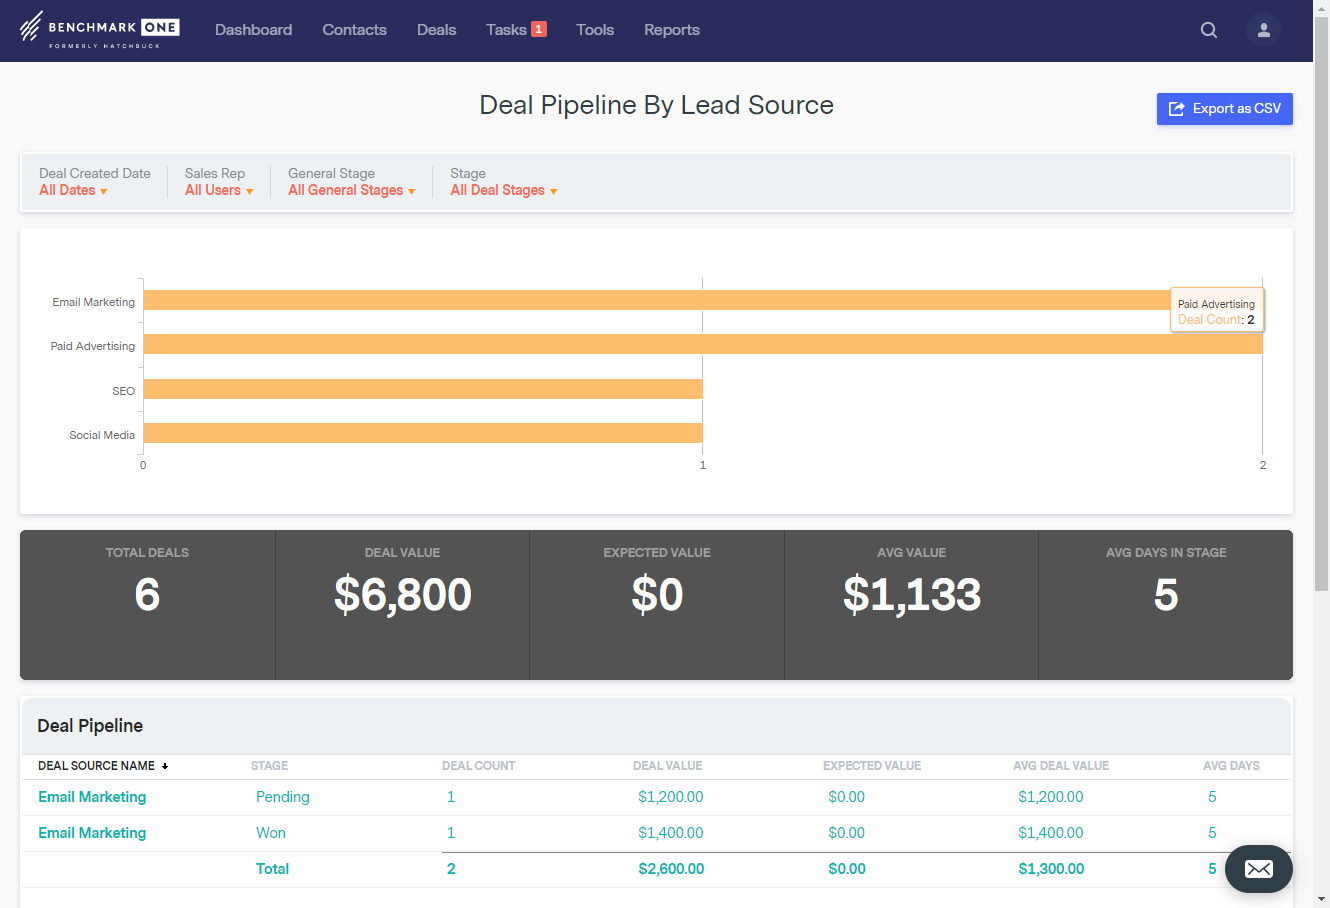Click the TOTAL DEALS summary card

[148, 605]
